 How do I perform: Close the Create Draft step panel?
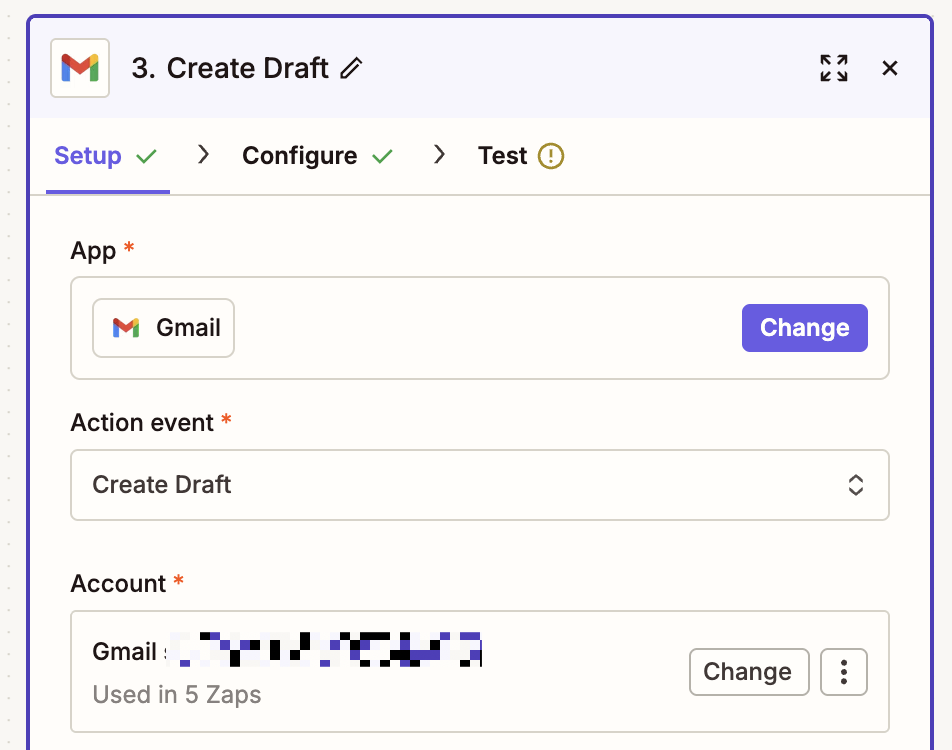pyautogui.click(x=889, y=68)
